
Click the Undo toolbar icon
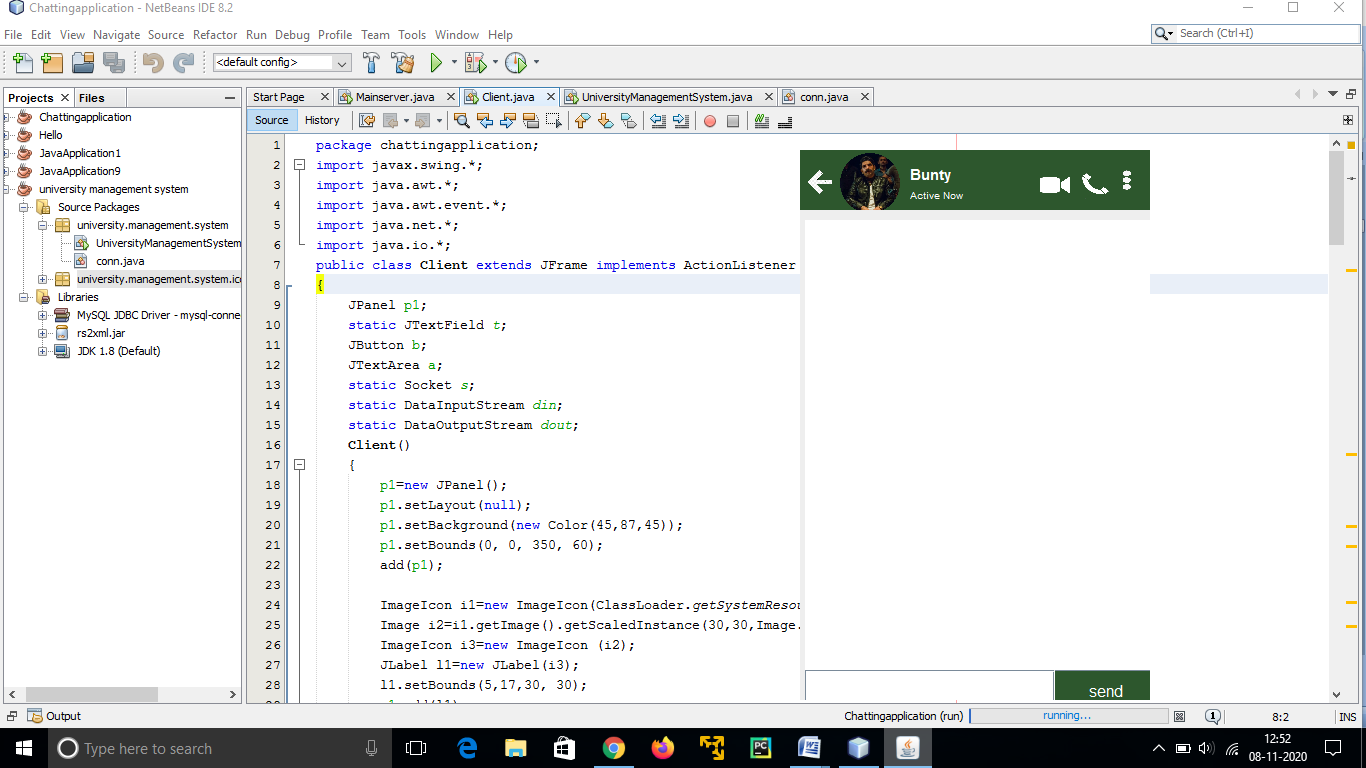152,62
